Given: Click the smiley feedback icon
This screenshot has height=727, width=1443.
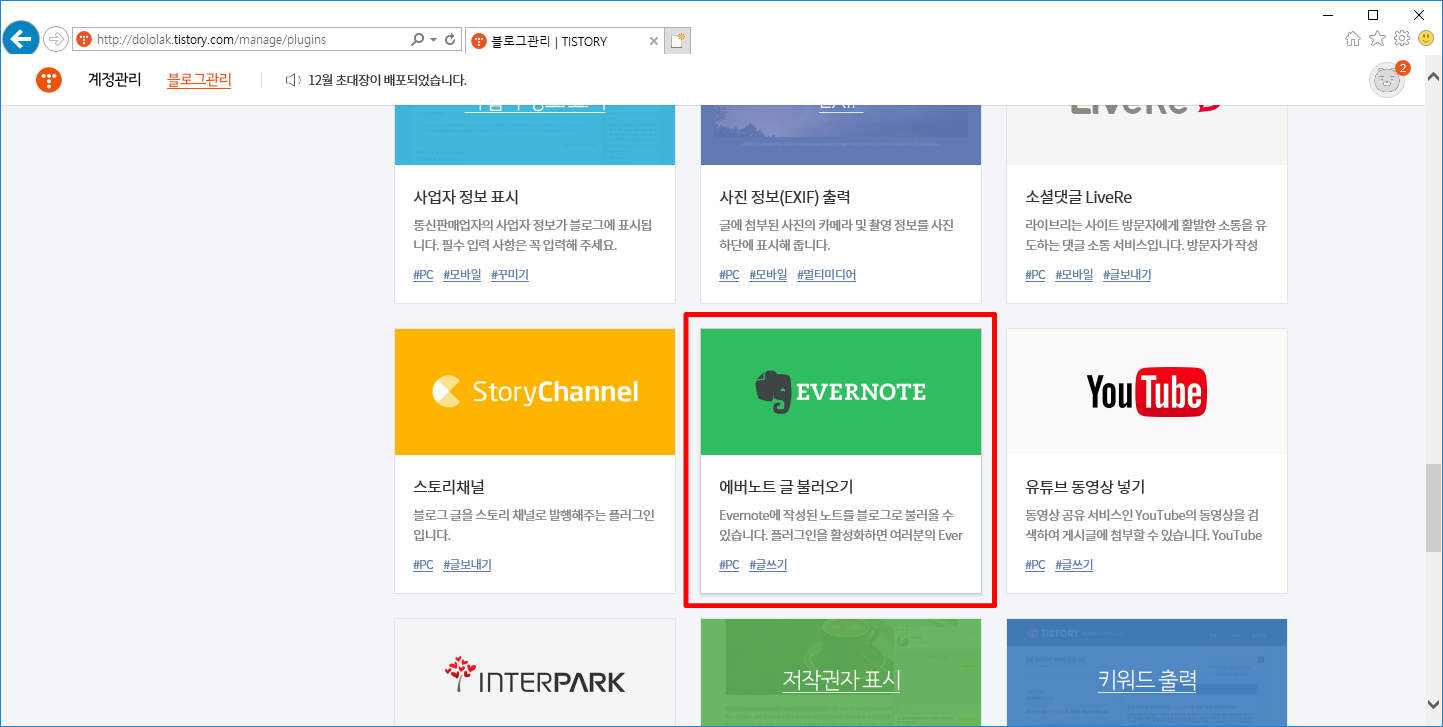Looking at the screenshot, I should tap(1426, 39).
